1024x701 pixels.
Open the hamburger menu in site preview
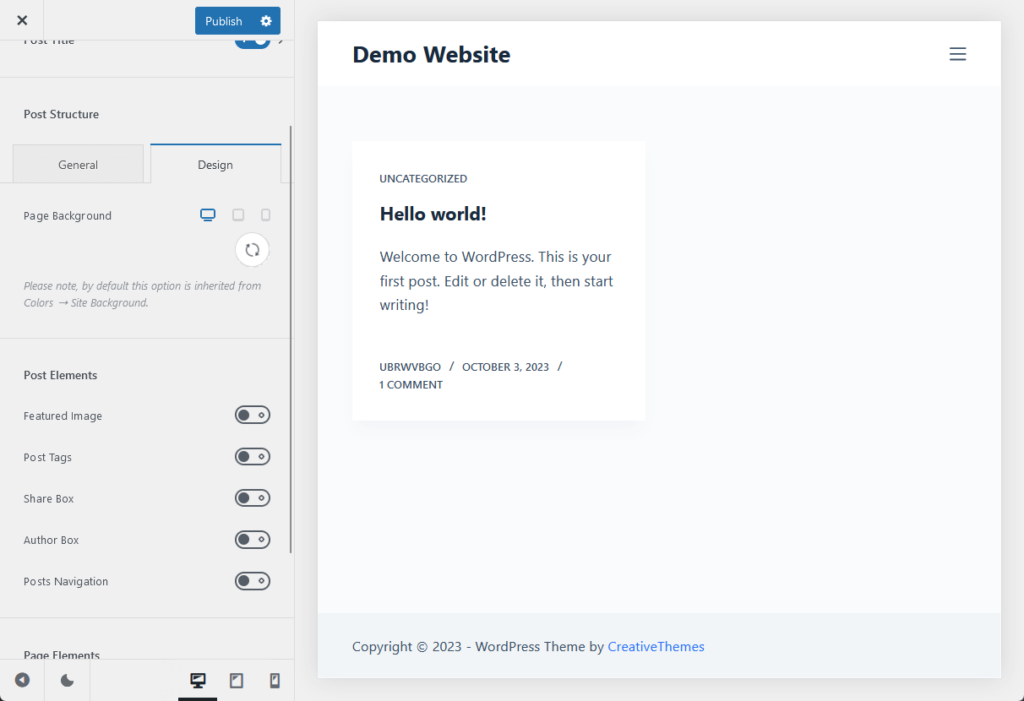click(957, 54)
